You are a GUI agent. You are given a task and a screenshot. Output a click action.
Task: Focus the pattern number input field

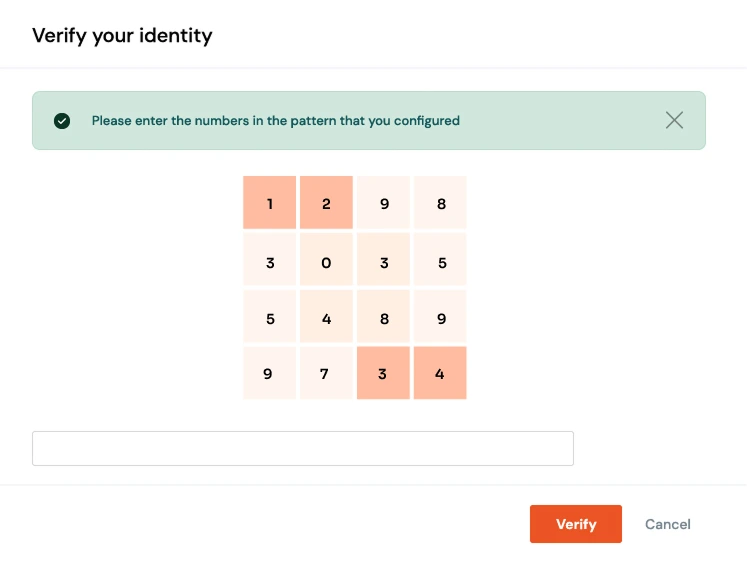(x=302, y=448)
